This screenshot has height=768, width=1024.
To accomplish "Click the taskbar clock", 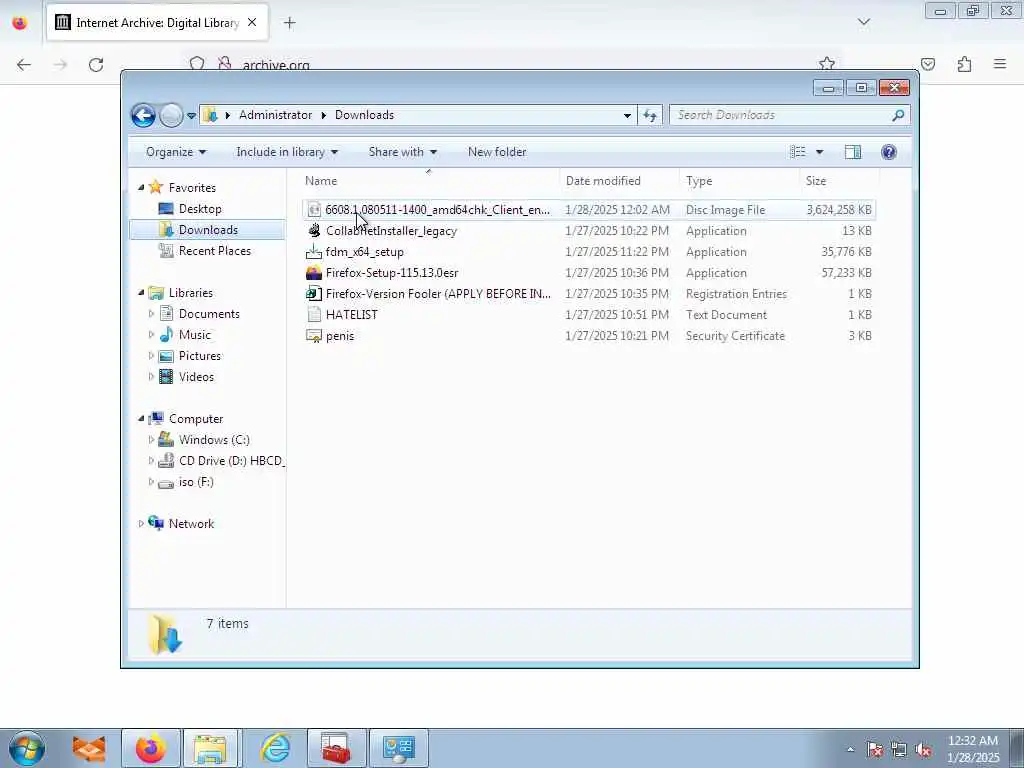I will pos(973,749).
